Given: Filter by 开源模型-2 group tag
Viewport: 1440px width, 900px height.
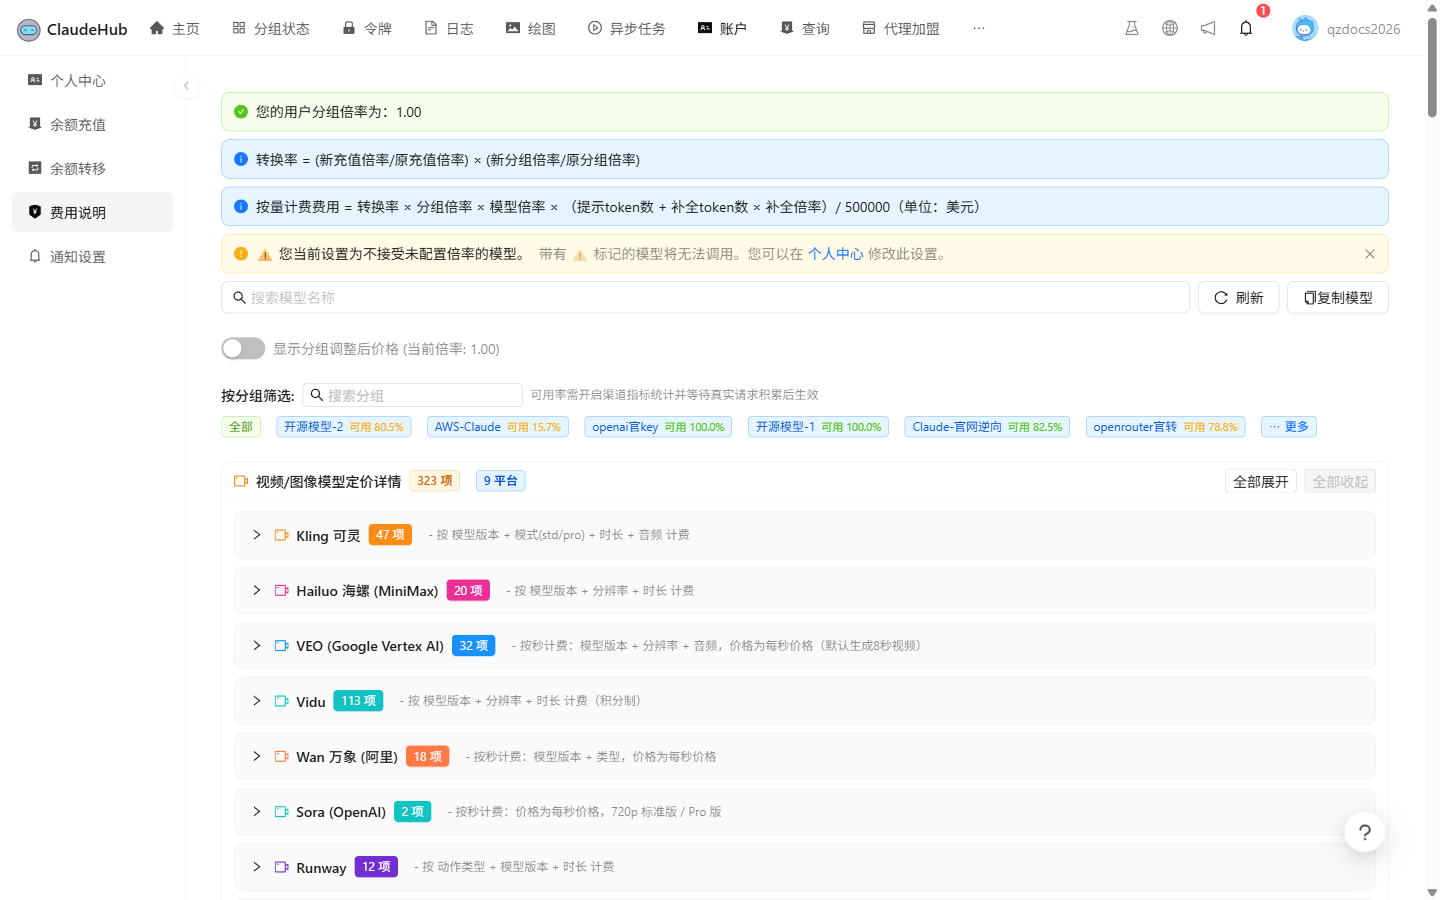Looking at the screenshot, I should click(x=344, y=427).
